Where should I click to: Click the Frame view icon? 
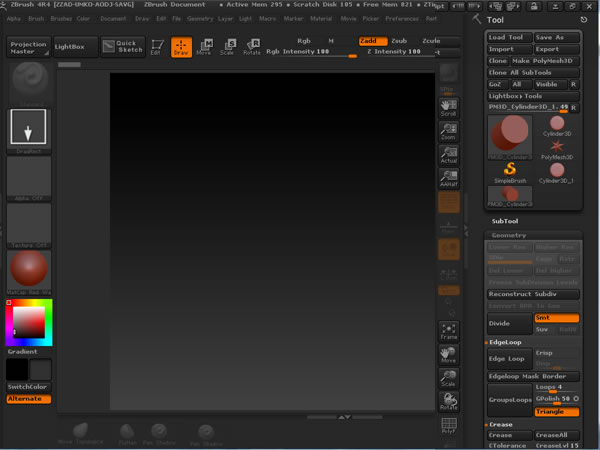tap(448, 332)
